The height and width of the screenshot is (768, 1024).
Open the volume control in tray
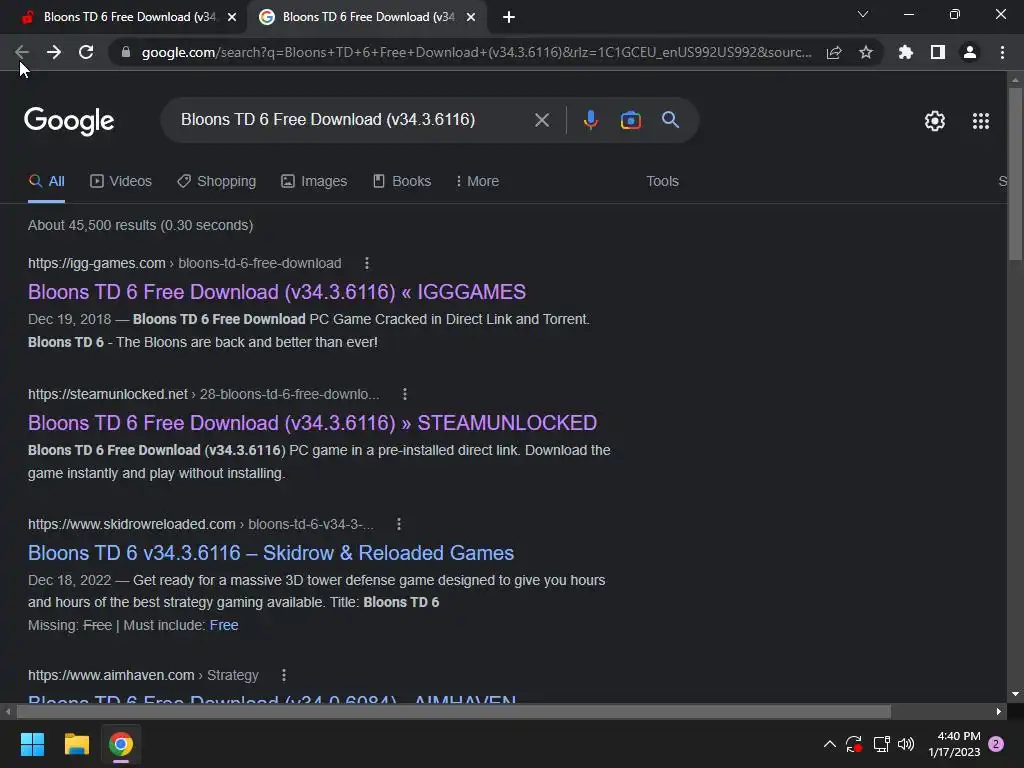point(906,744)
